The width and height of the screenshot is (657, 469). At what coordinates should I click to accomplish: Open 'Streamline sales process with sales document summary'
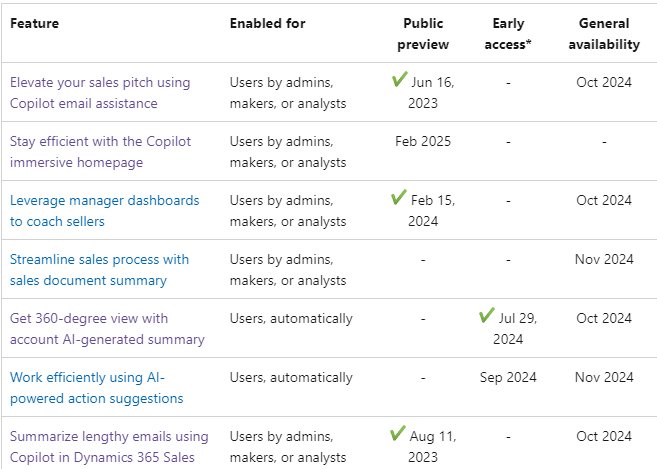pyautogui.click(x=99, y=270)
